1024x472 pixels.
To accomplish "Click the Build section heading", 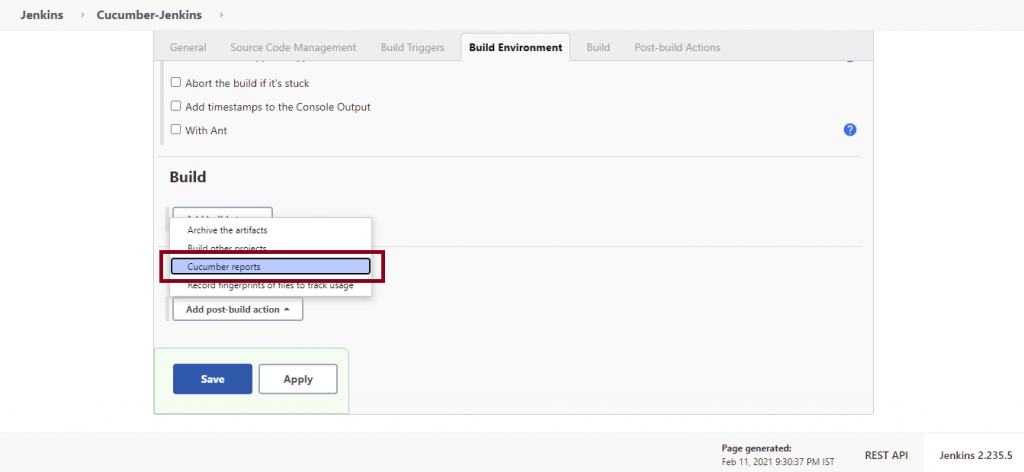I will [188, 177].
